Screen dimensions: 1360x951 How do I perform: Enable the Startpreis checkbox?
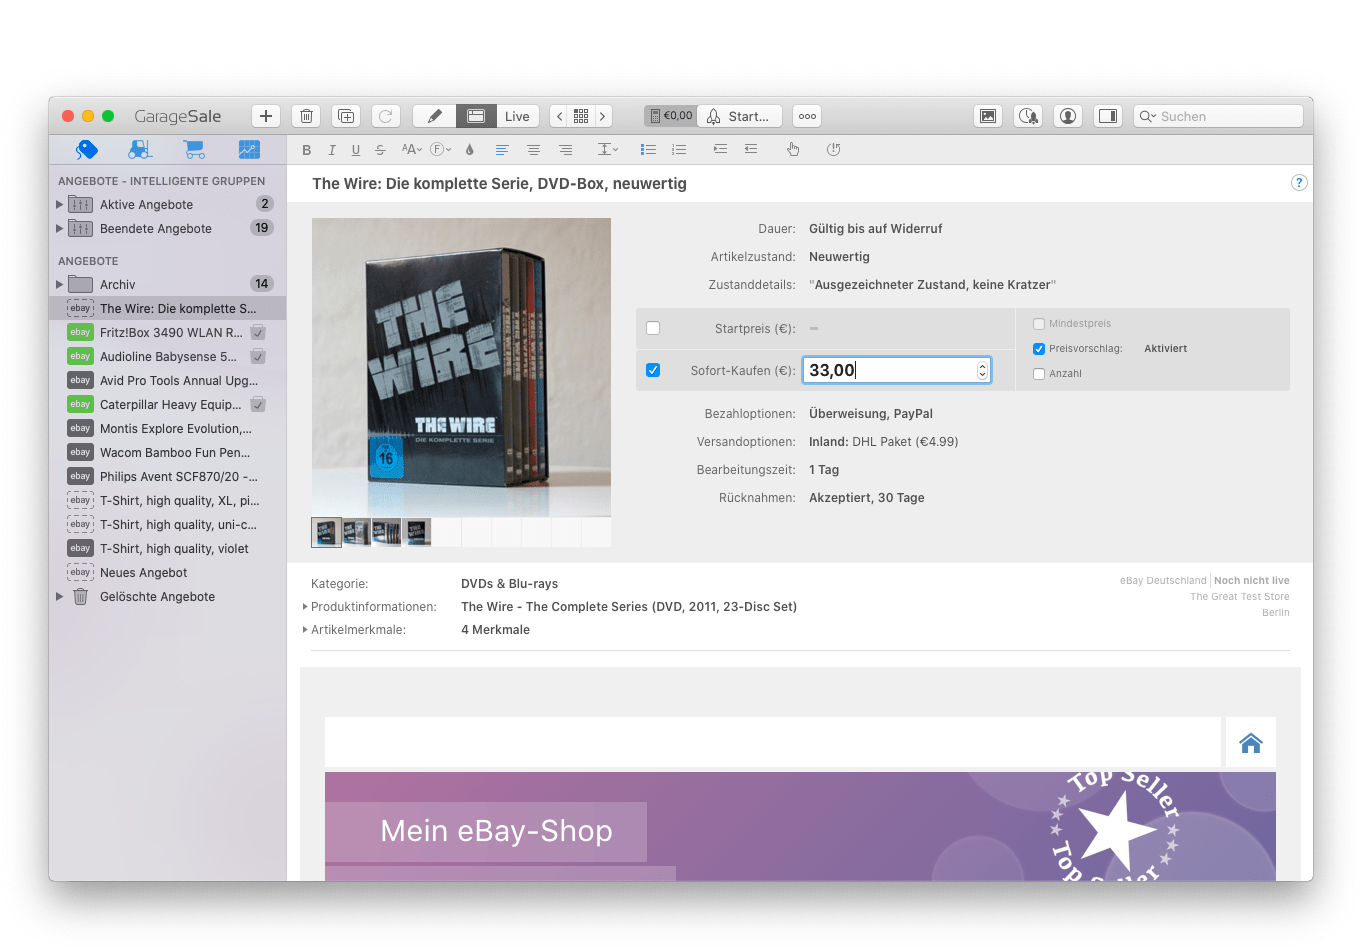[653, 328]
